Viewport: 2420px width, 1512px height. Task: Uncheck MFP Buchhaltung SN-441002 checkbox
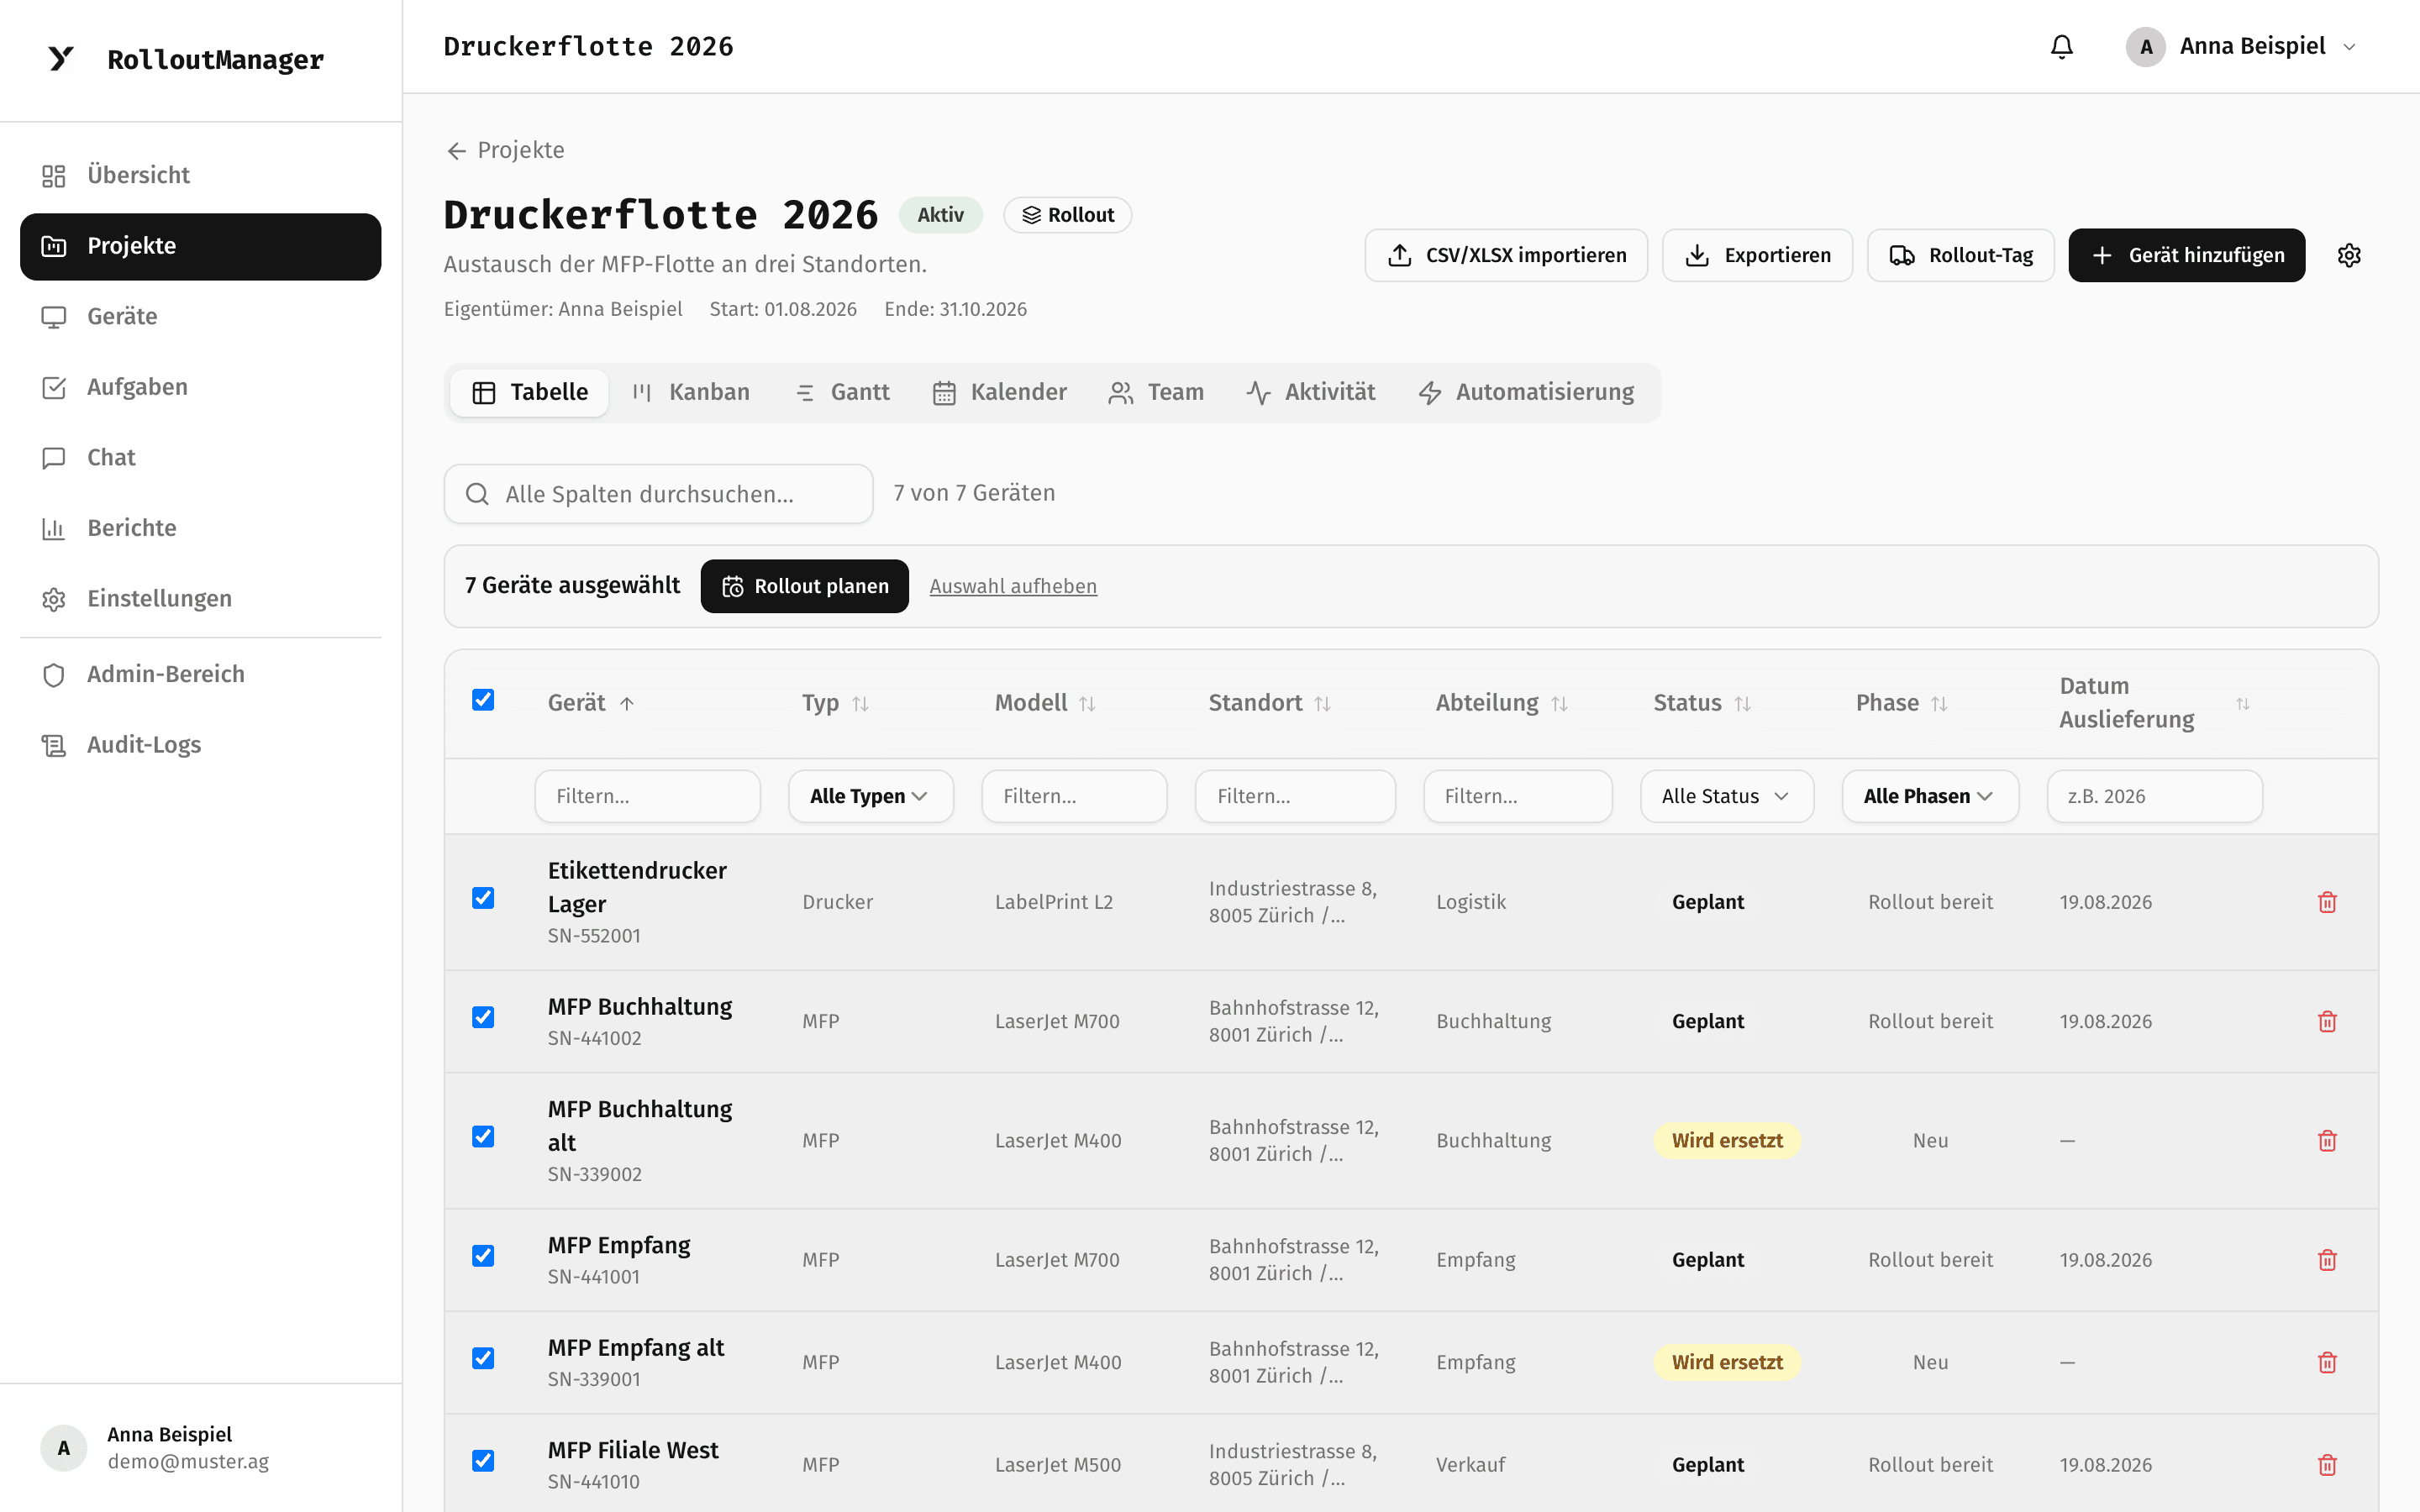point(483,1017)
